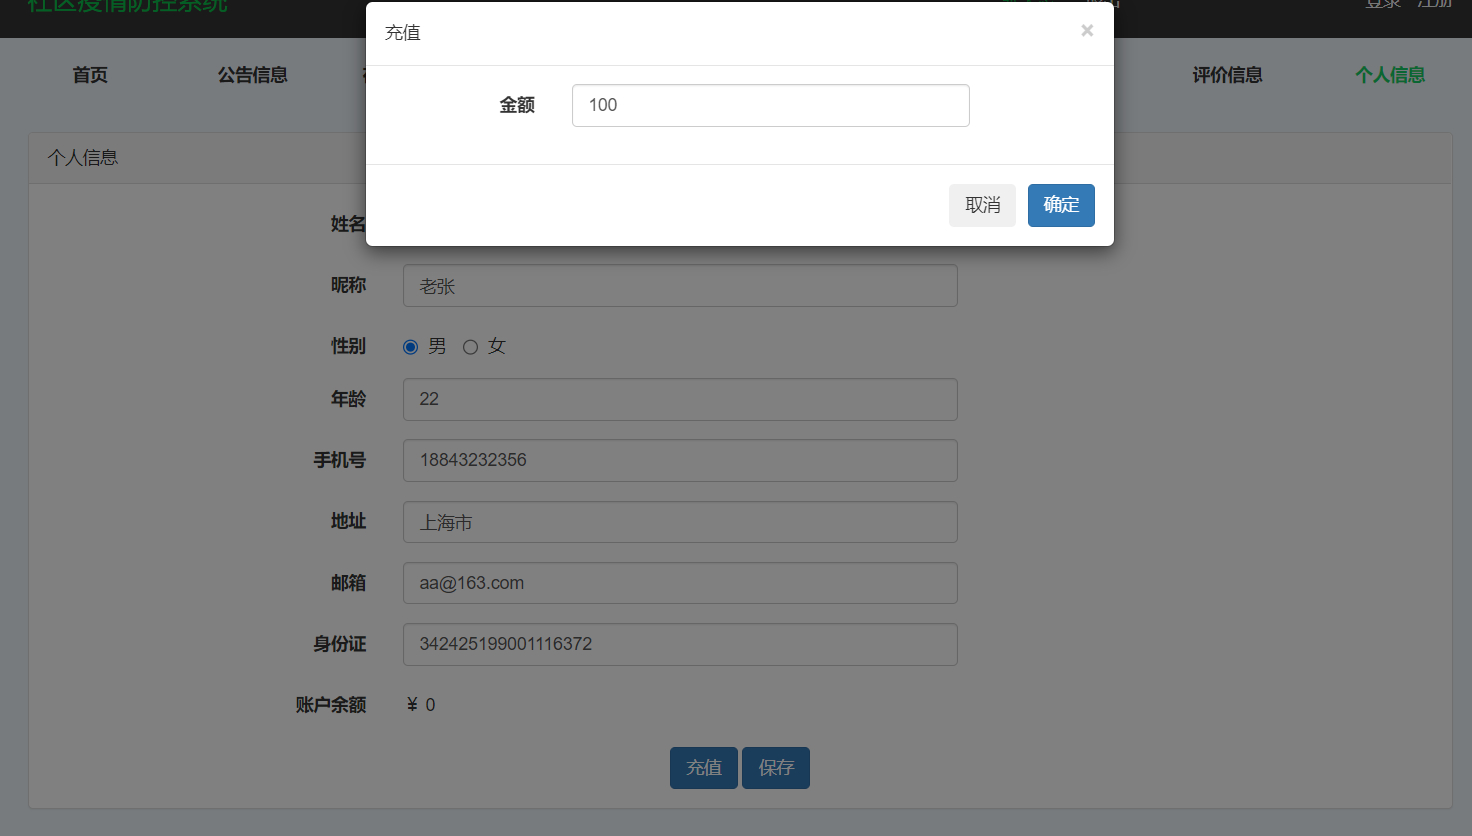Image resolution: width=1472 pixels, height=836 pixels.
Task: Click the 昵称 field containing 老张
Action: (x=680, y=286)
